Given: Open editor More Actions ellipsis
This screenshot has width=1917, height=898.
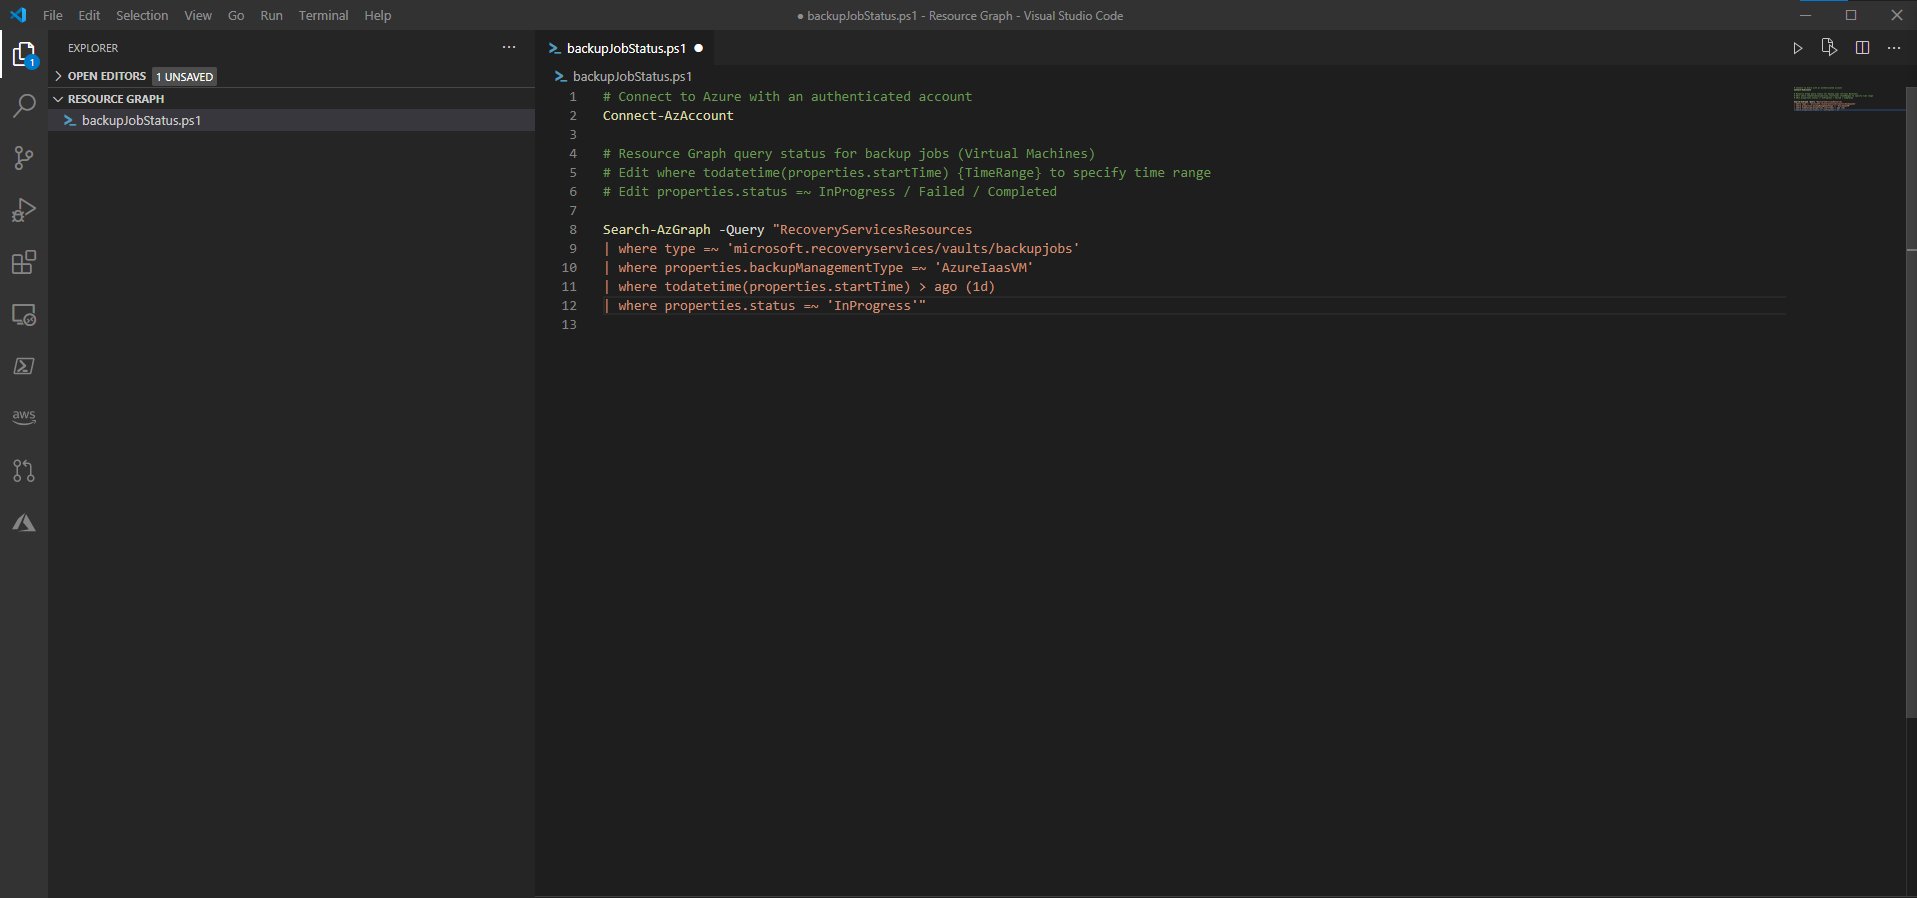Looking at the screenshot, I should tap(1894, 48).
